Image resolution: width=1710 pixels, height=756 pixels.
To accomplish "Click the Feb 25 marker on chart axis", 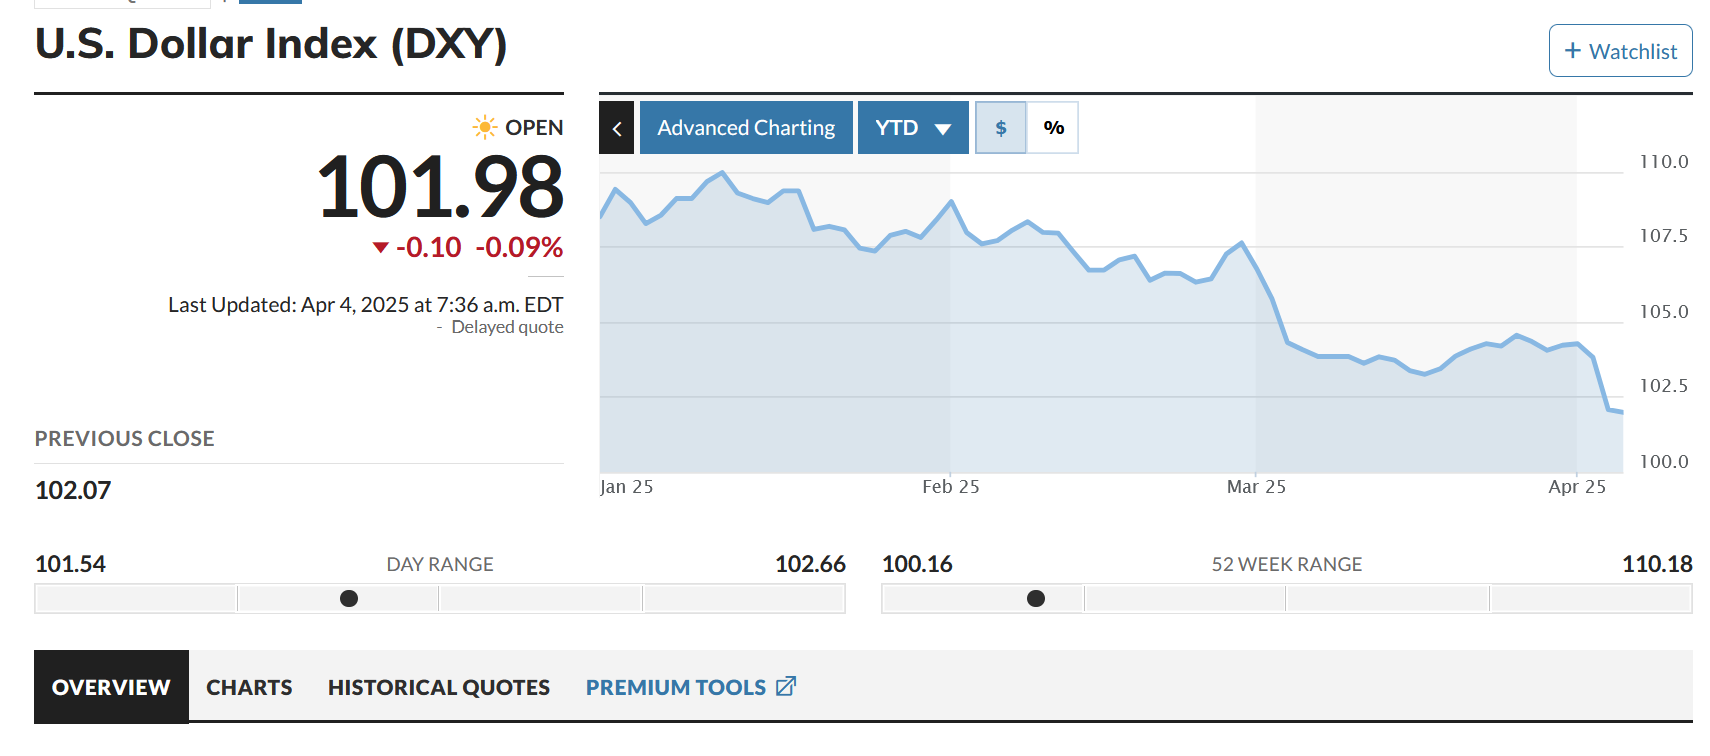I will [x=951, y=486].
